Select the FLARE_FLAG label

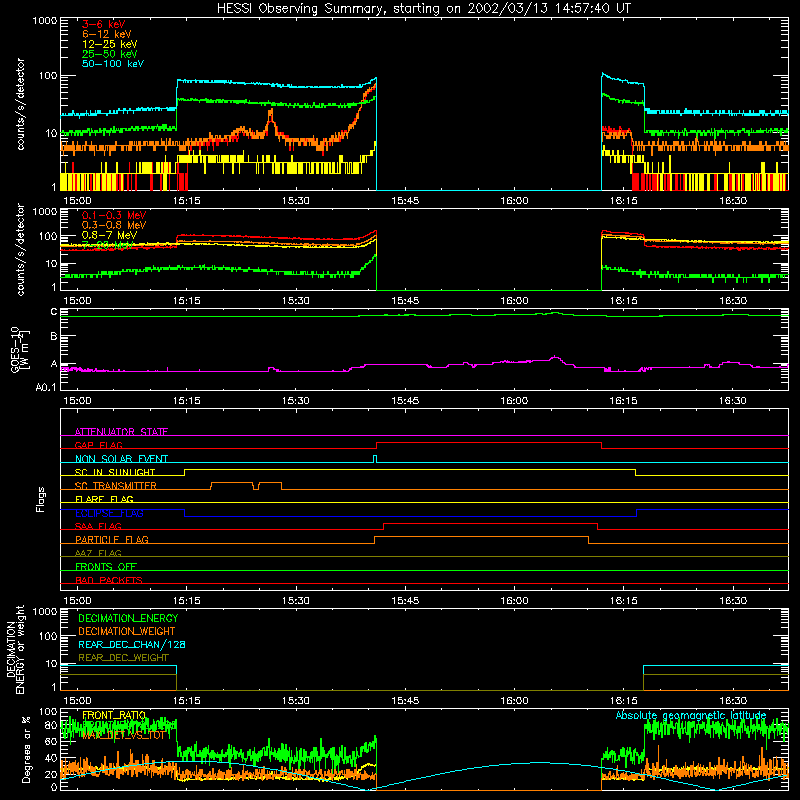tap(104, 499)
